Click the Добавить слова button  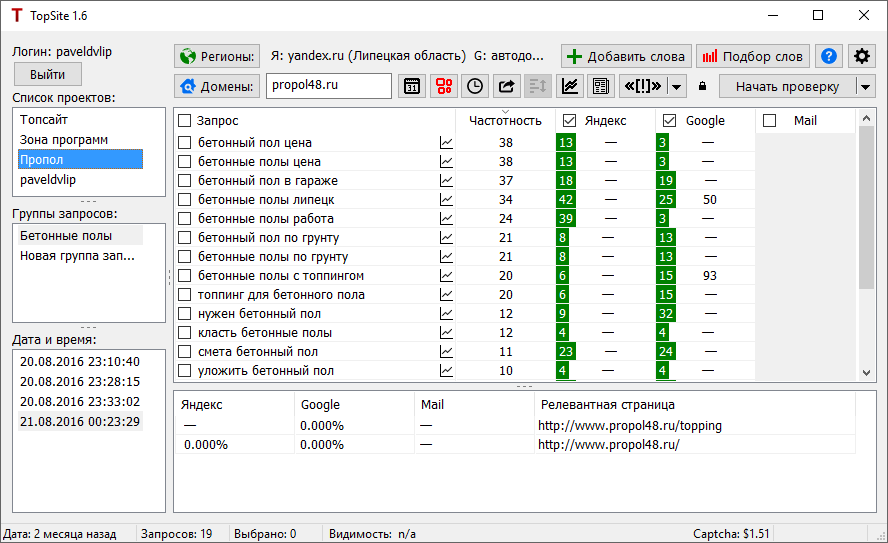tap(626, 56)
